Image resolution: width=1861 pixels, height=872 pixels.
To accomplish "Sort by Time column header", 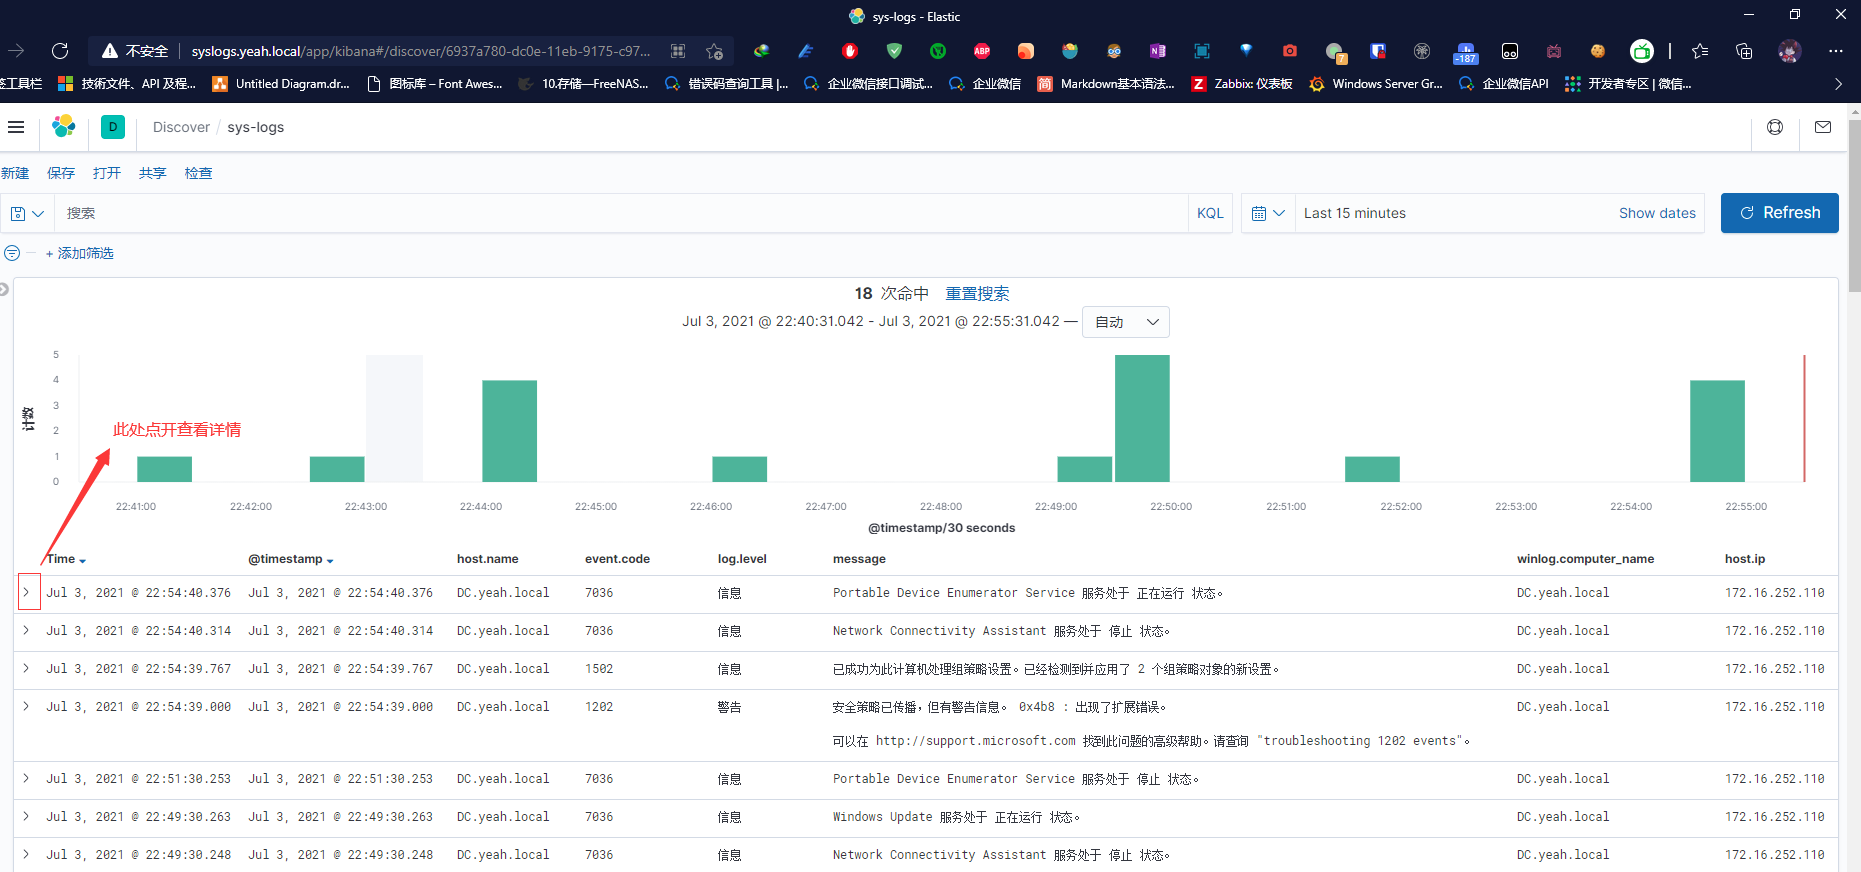I will click(66, 559).
